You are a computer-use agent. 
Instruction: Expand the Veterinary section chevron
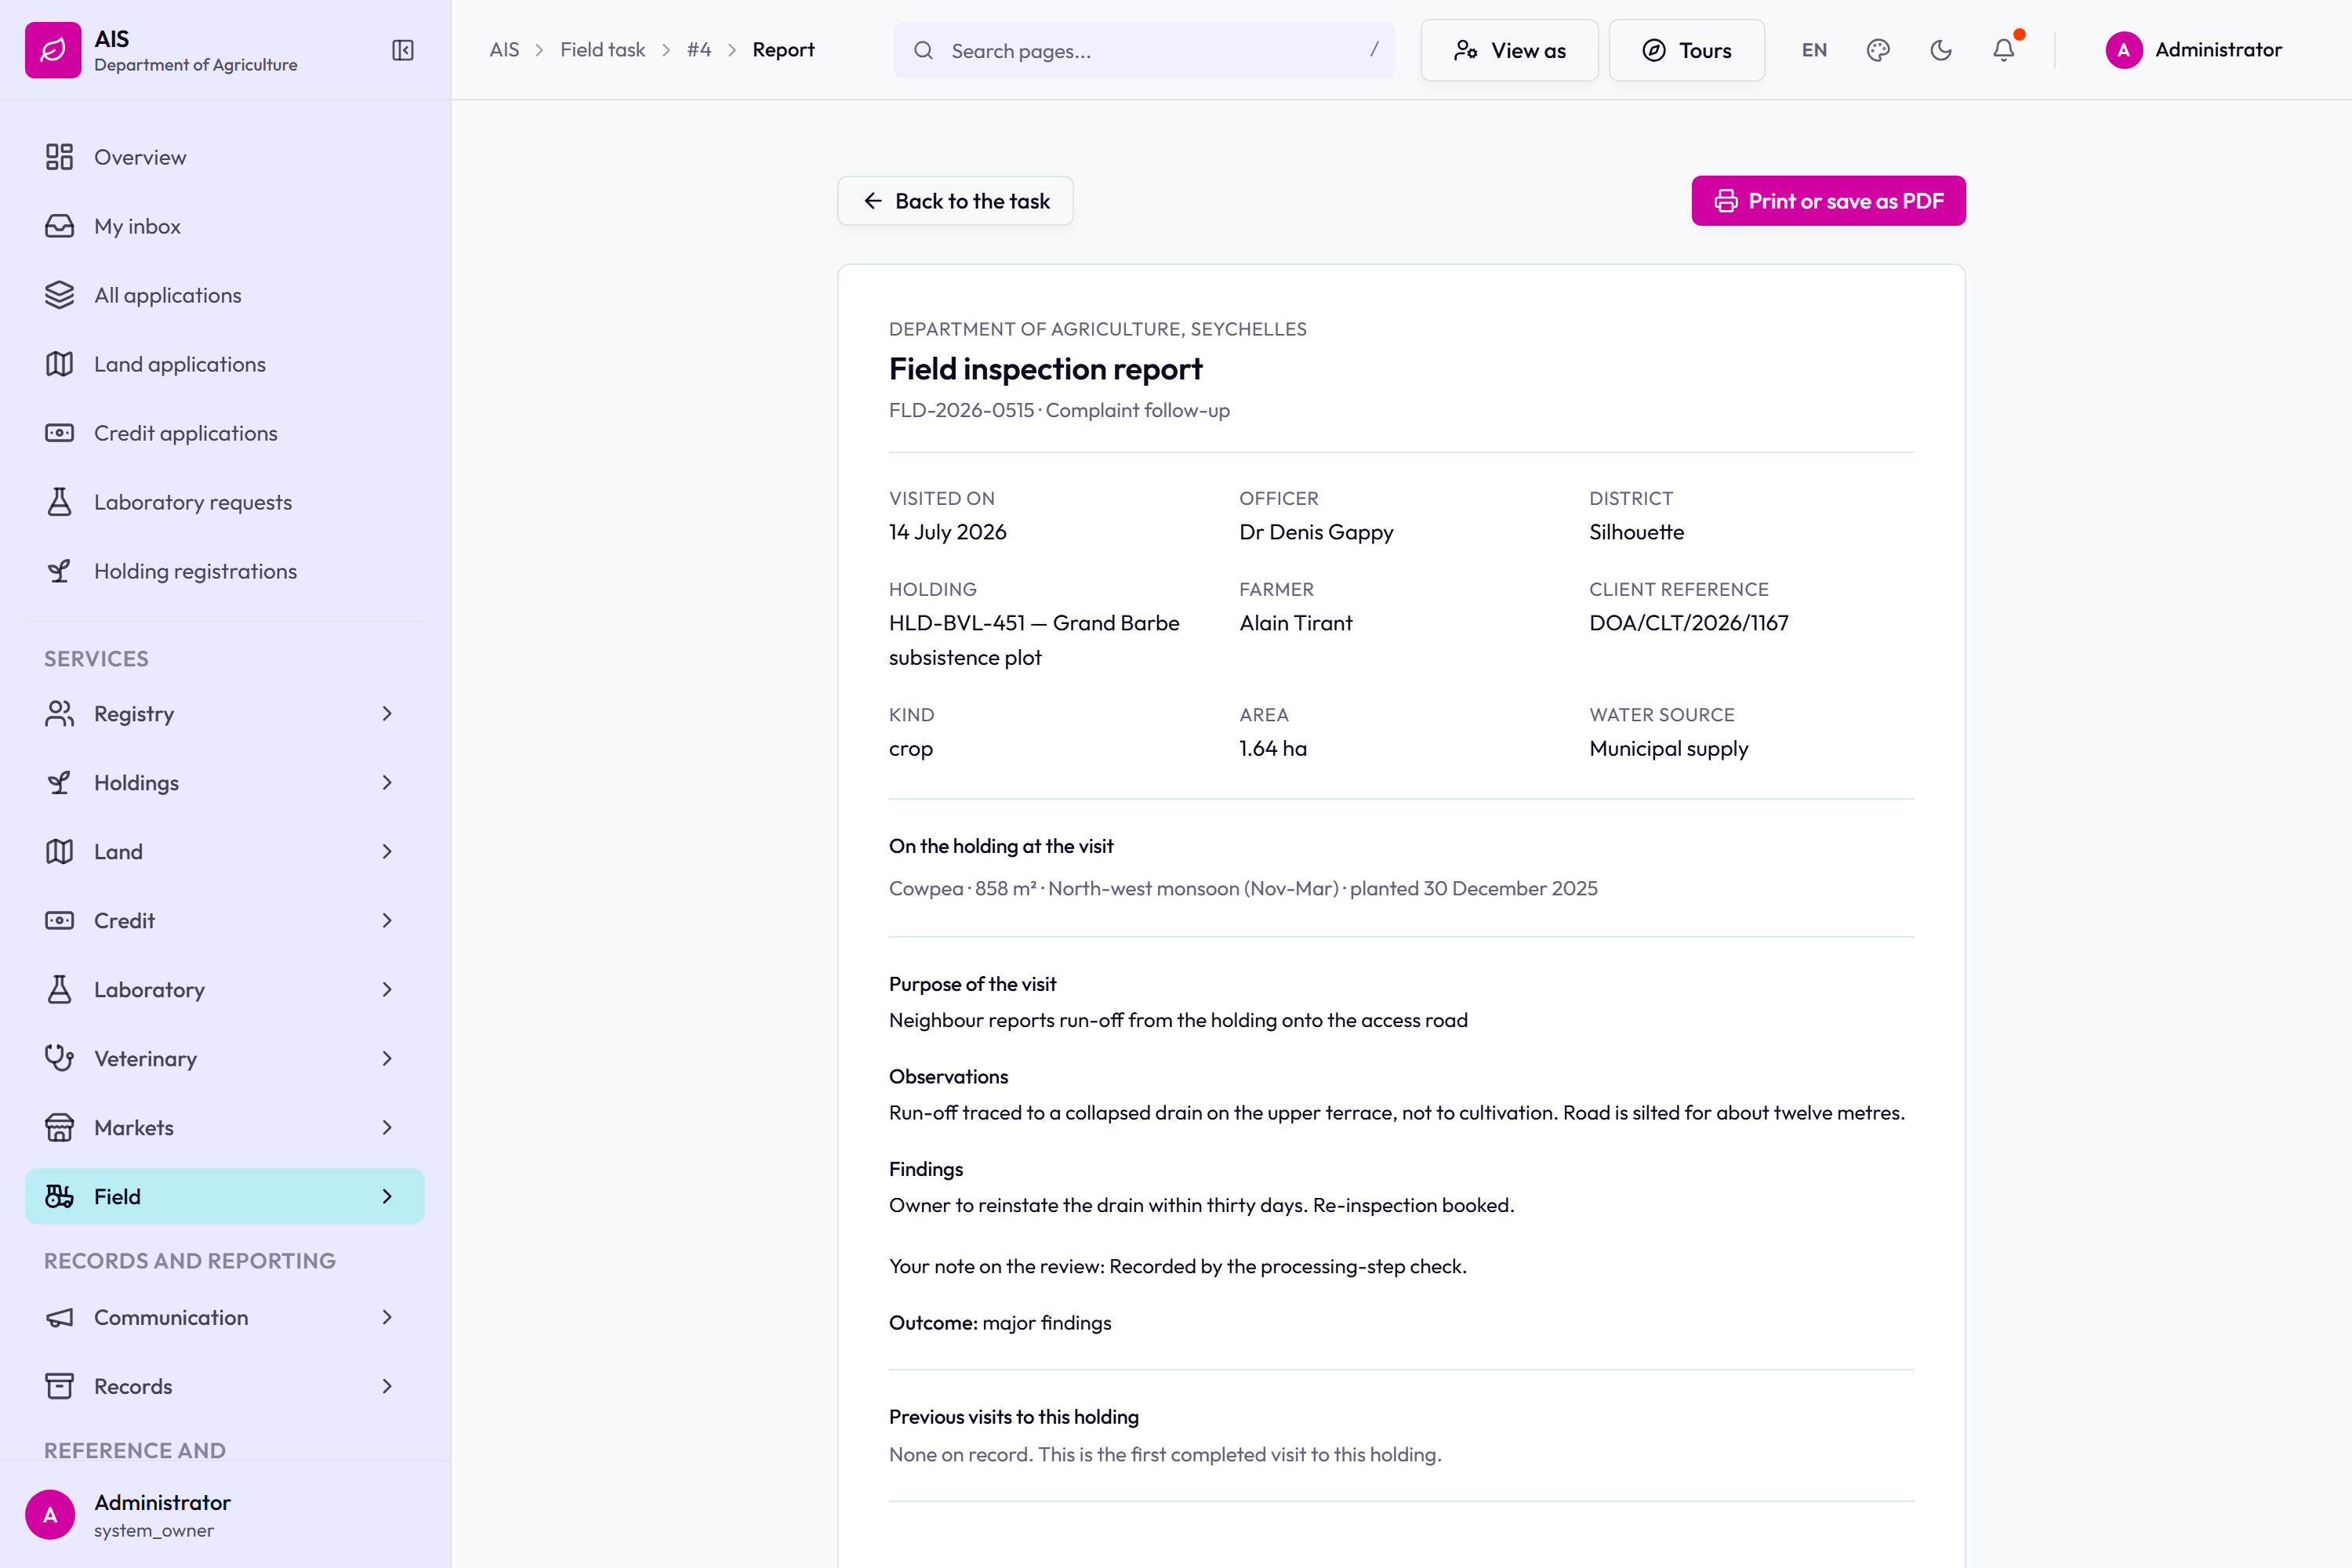387,1059
